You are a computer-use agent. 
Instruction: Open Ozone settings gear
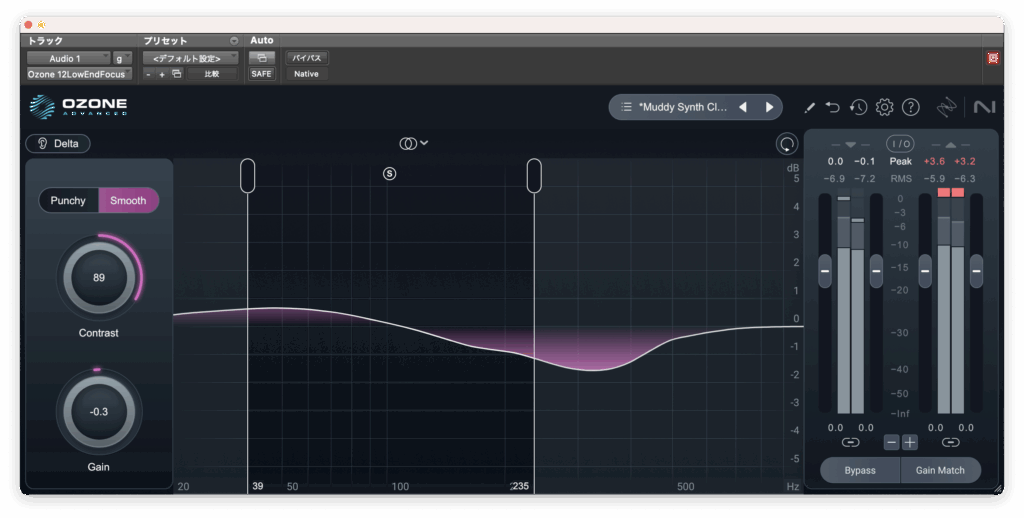(884, 107)
